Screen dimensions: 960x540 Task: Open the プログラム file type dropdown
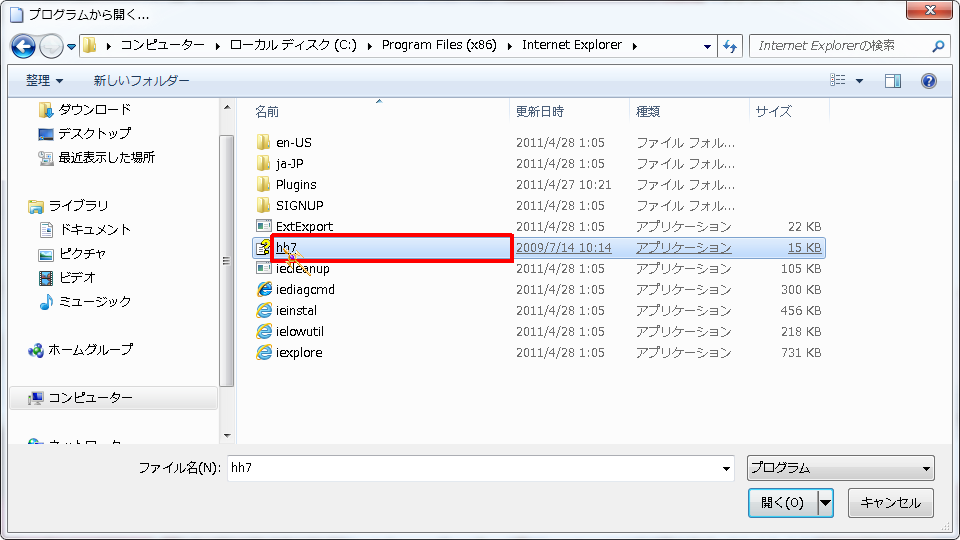click(841, 468)
